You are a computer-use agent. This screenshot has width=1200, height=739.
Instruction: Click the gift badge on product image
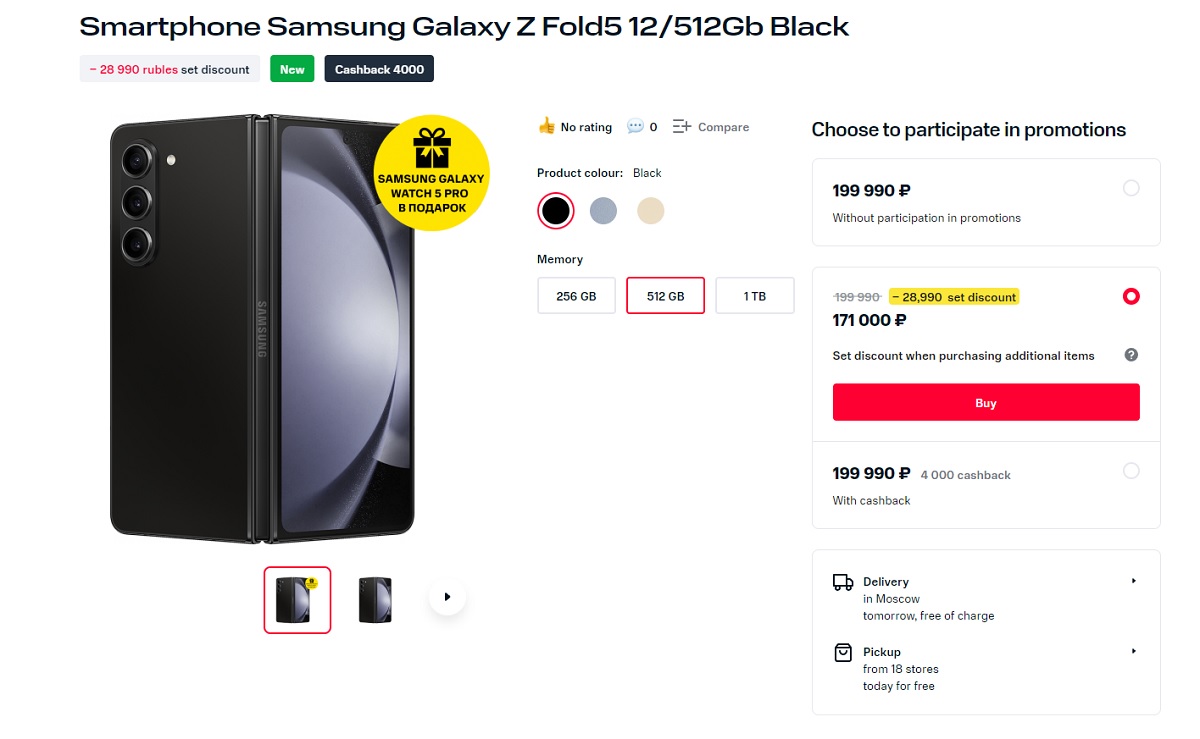pos(431,172)
